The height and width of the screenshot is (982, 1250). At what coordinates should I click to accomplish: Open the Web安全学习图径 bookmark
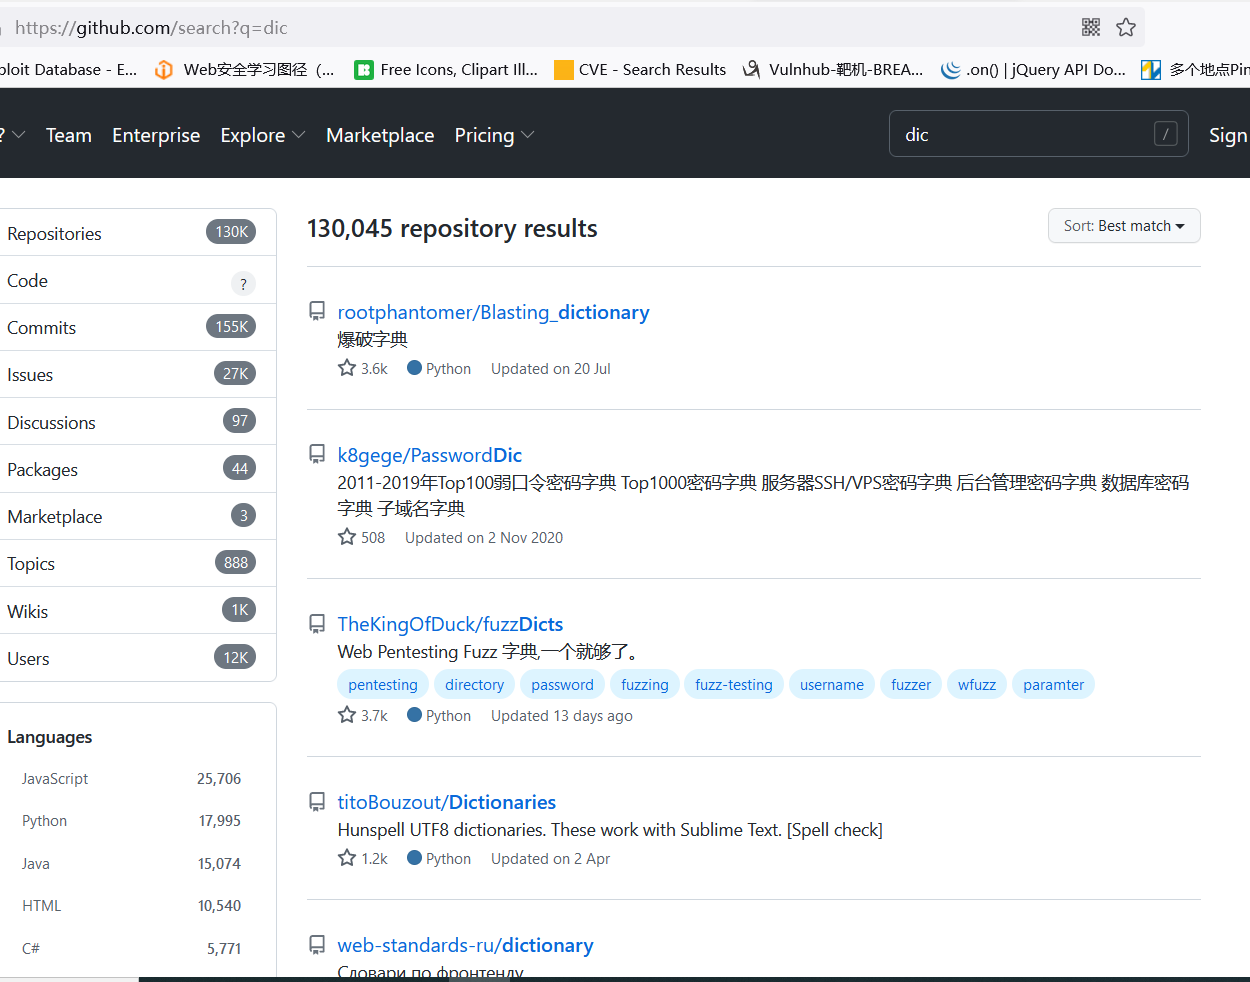coord(244,69)
